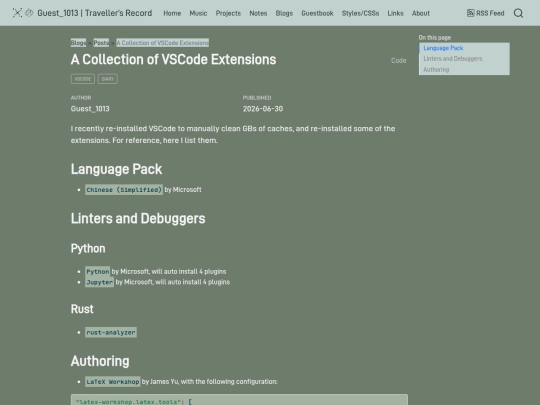This screenshot has height=405, width=540.
Task: Click the Language Pack heading
Action: coord(116,169)
